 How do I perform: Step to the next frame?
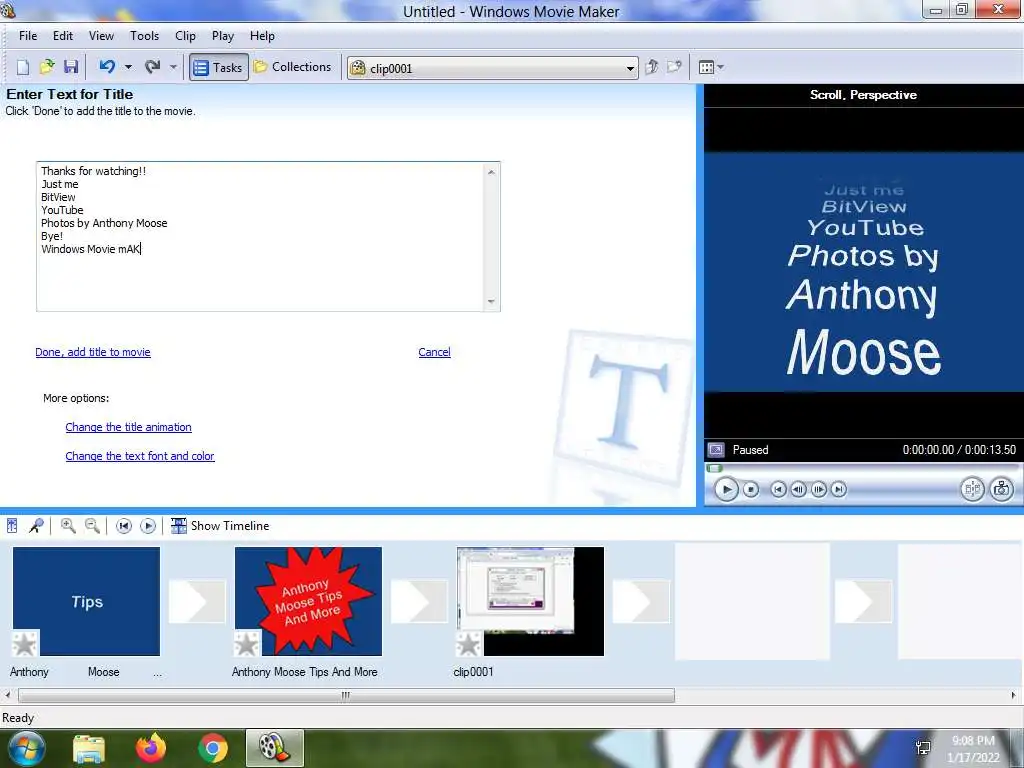(x=818, y=489)
